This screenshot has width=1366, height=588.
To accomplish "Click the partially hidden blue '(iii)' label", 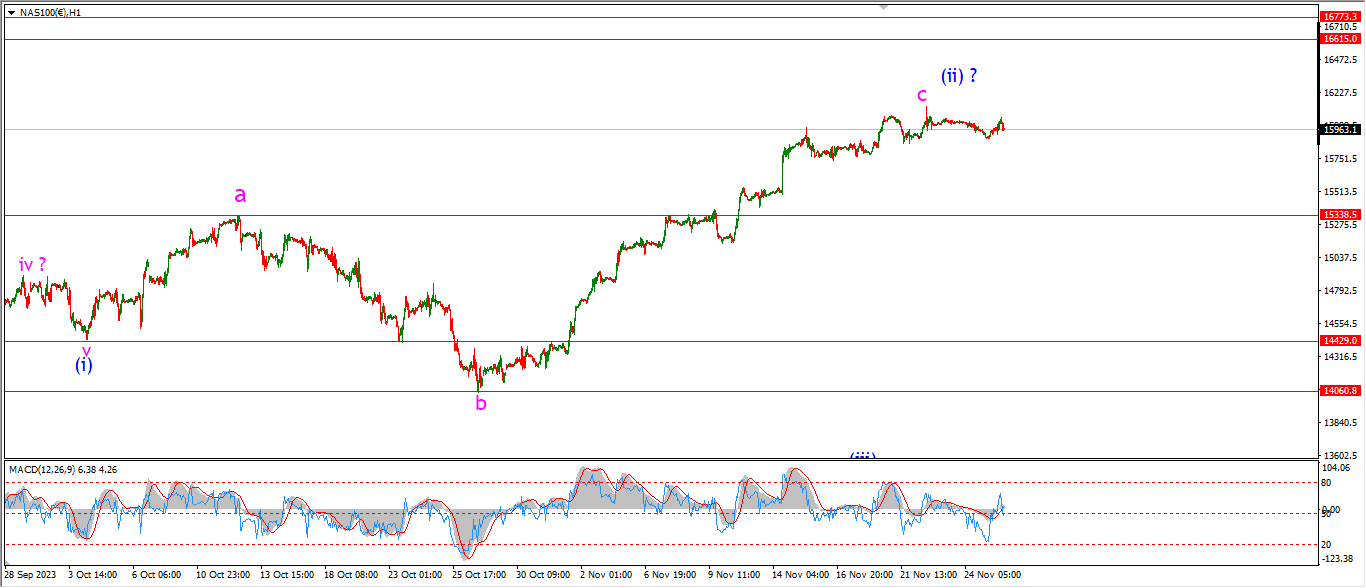I will tap(862, 456).
